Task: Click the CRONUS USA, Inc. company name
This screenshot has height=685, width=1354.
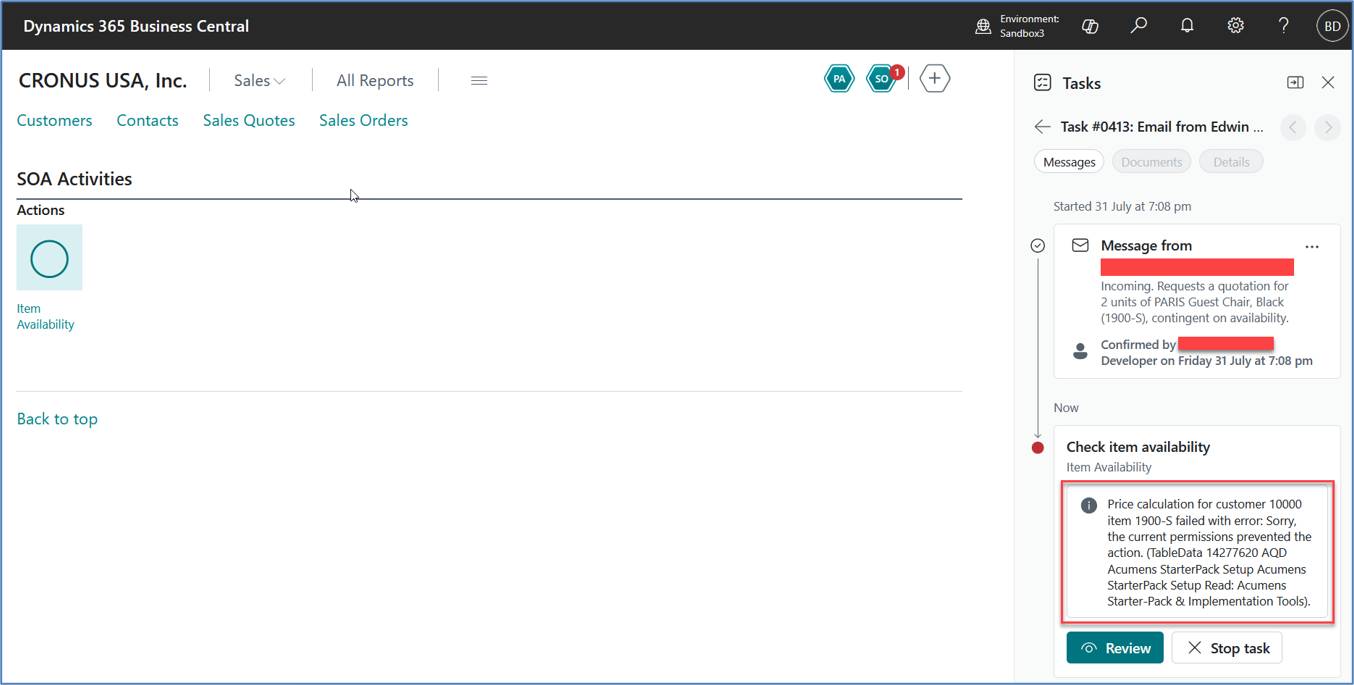Action: [103, 81]
